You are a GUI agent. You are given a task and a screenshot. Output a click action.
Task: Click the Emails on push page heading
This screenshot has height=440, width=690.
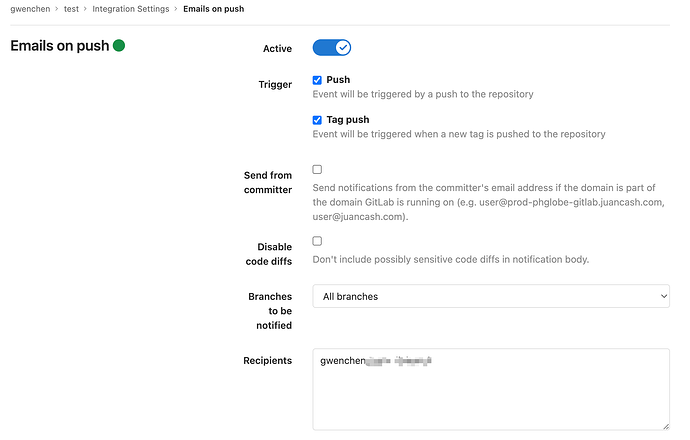click(x=59, y=46)
